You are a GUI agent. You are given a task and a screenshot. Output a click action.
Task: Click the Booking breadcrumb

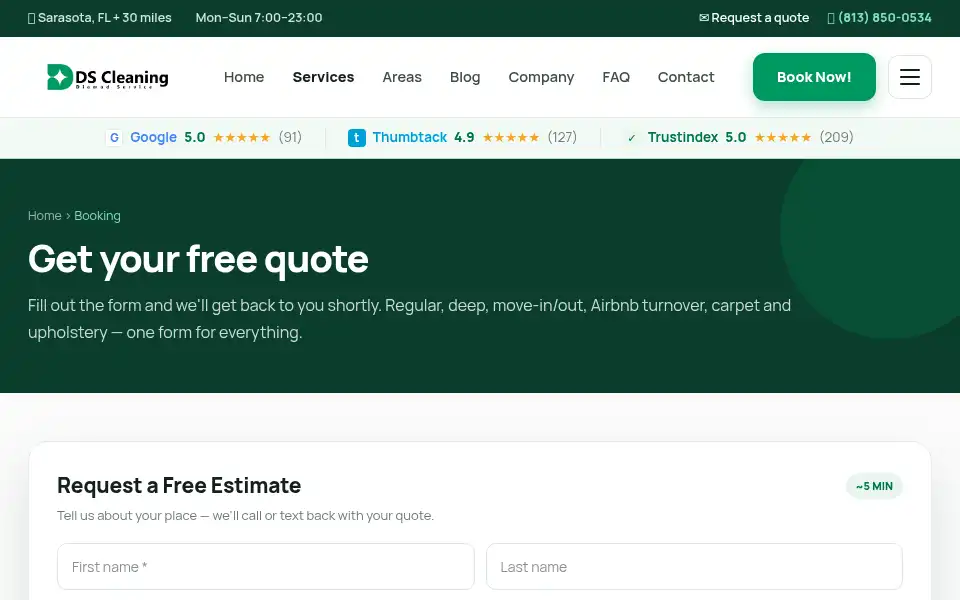(97, 216)
